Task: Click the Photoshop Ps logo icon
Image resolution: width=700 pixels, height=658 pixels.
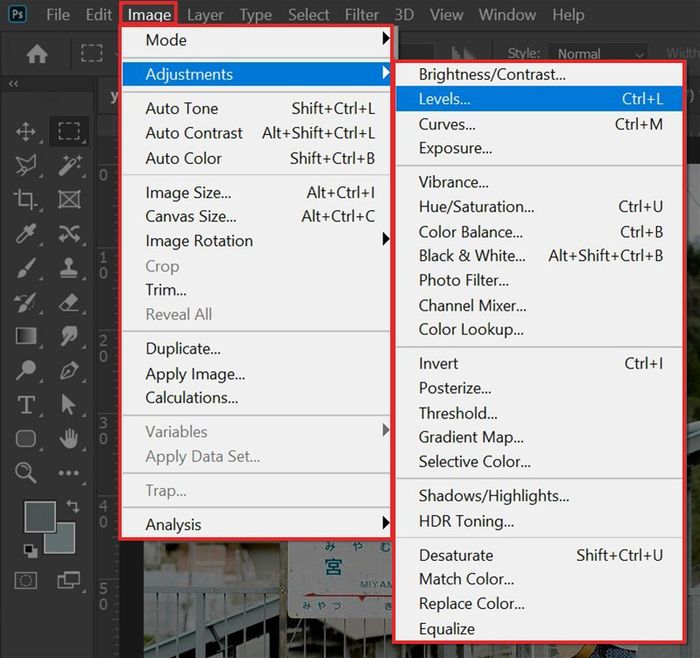Action: 17,14
